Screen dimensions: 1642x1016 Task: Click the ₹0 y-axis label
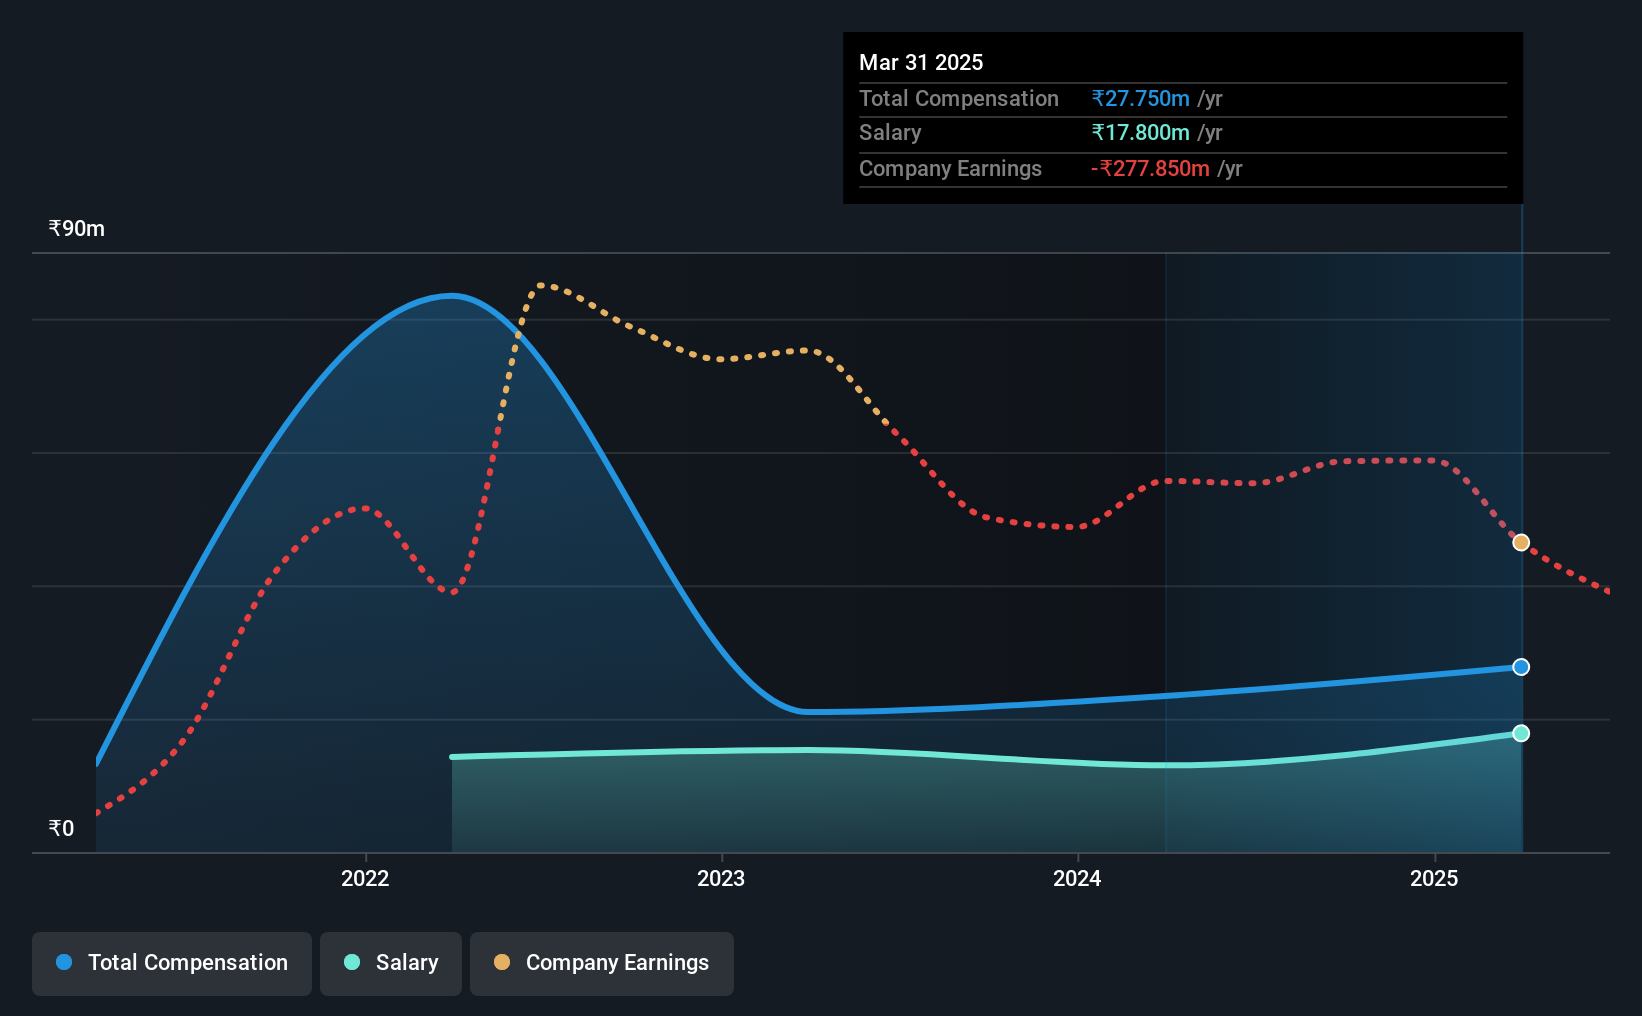[61, 828]
